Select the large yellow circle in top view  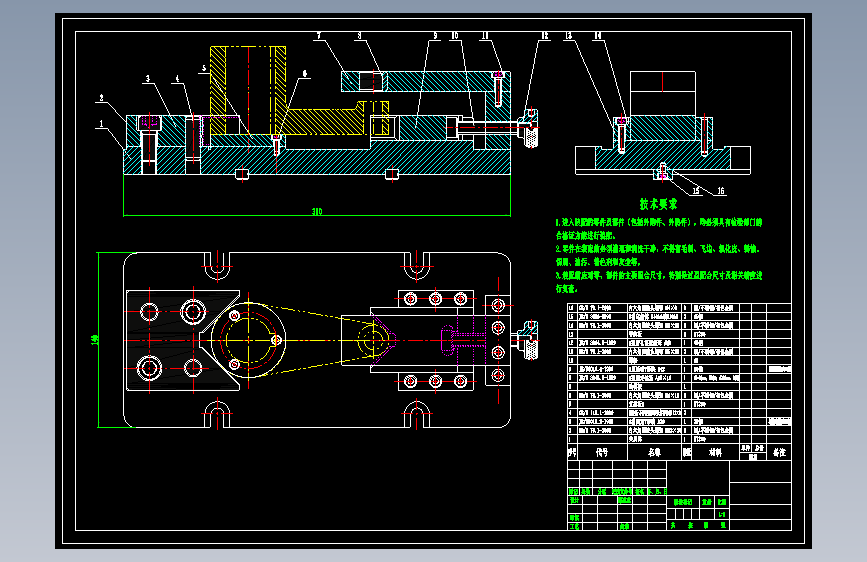click(249, 340)
